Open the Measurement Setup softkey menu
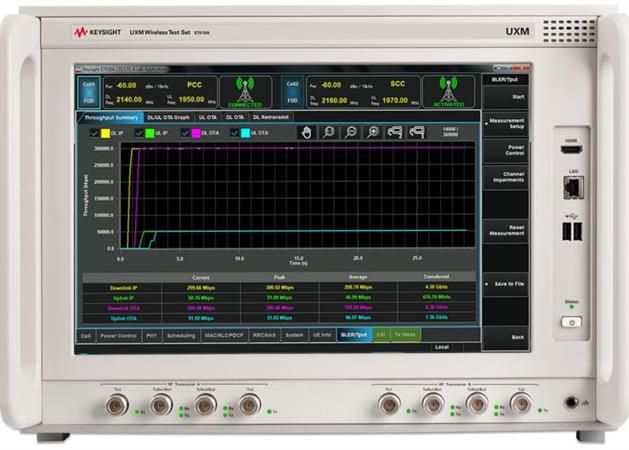Viewport: 629px width, 450px height. 505,124
